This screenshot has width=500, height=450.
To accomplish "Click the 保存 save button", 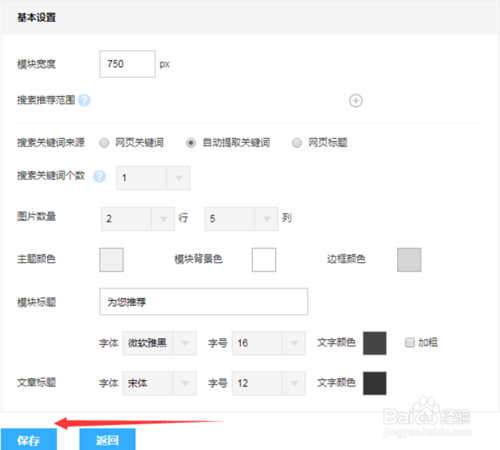I will pyautogui.click(x=29, y=439).
